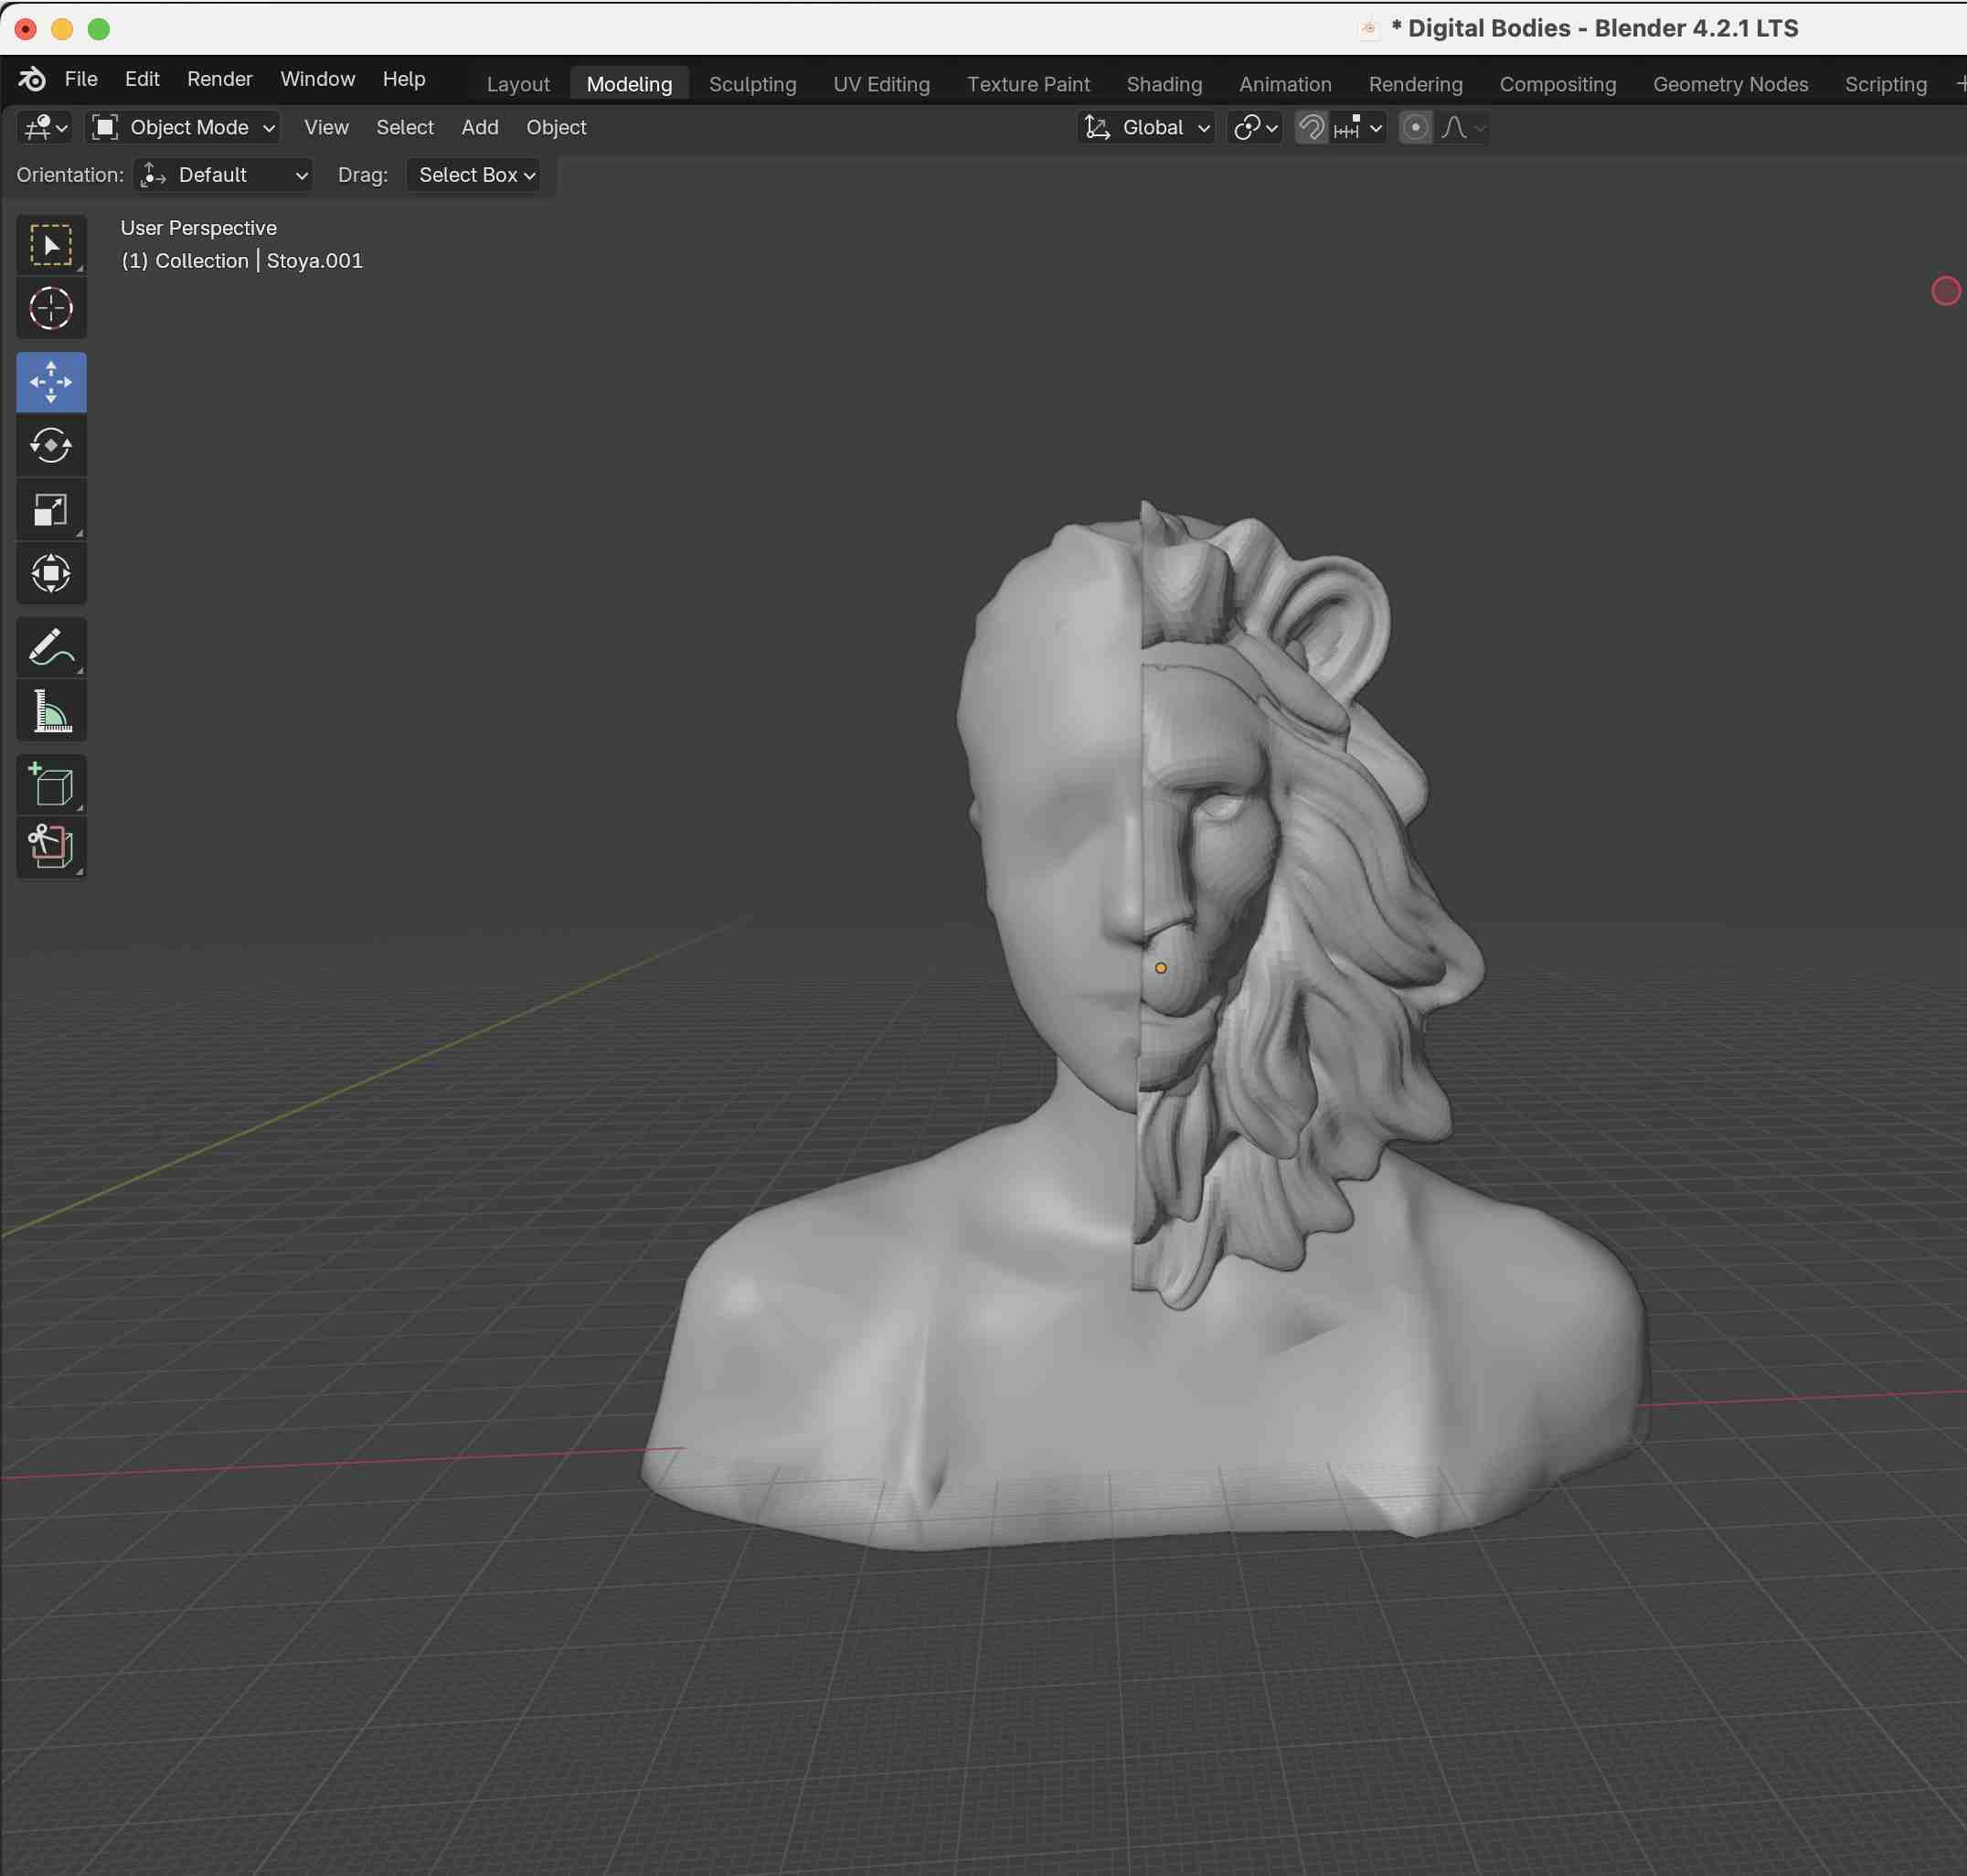
Task: Switch to the Sculpting workspace tab
Action: click(x=752, y=84)
